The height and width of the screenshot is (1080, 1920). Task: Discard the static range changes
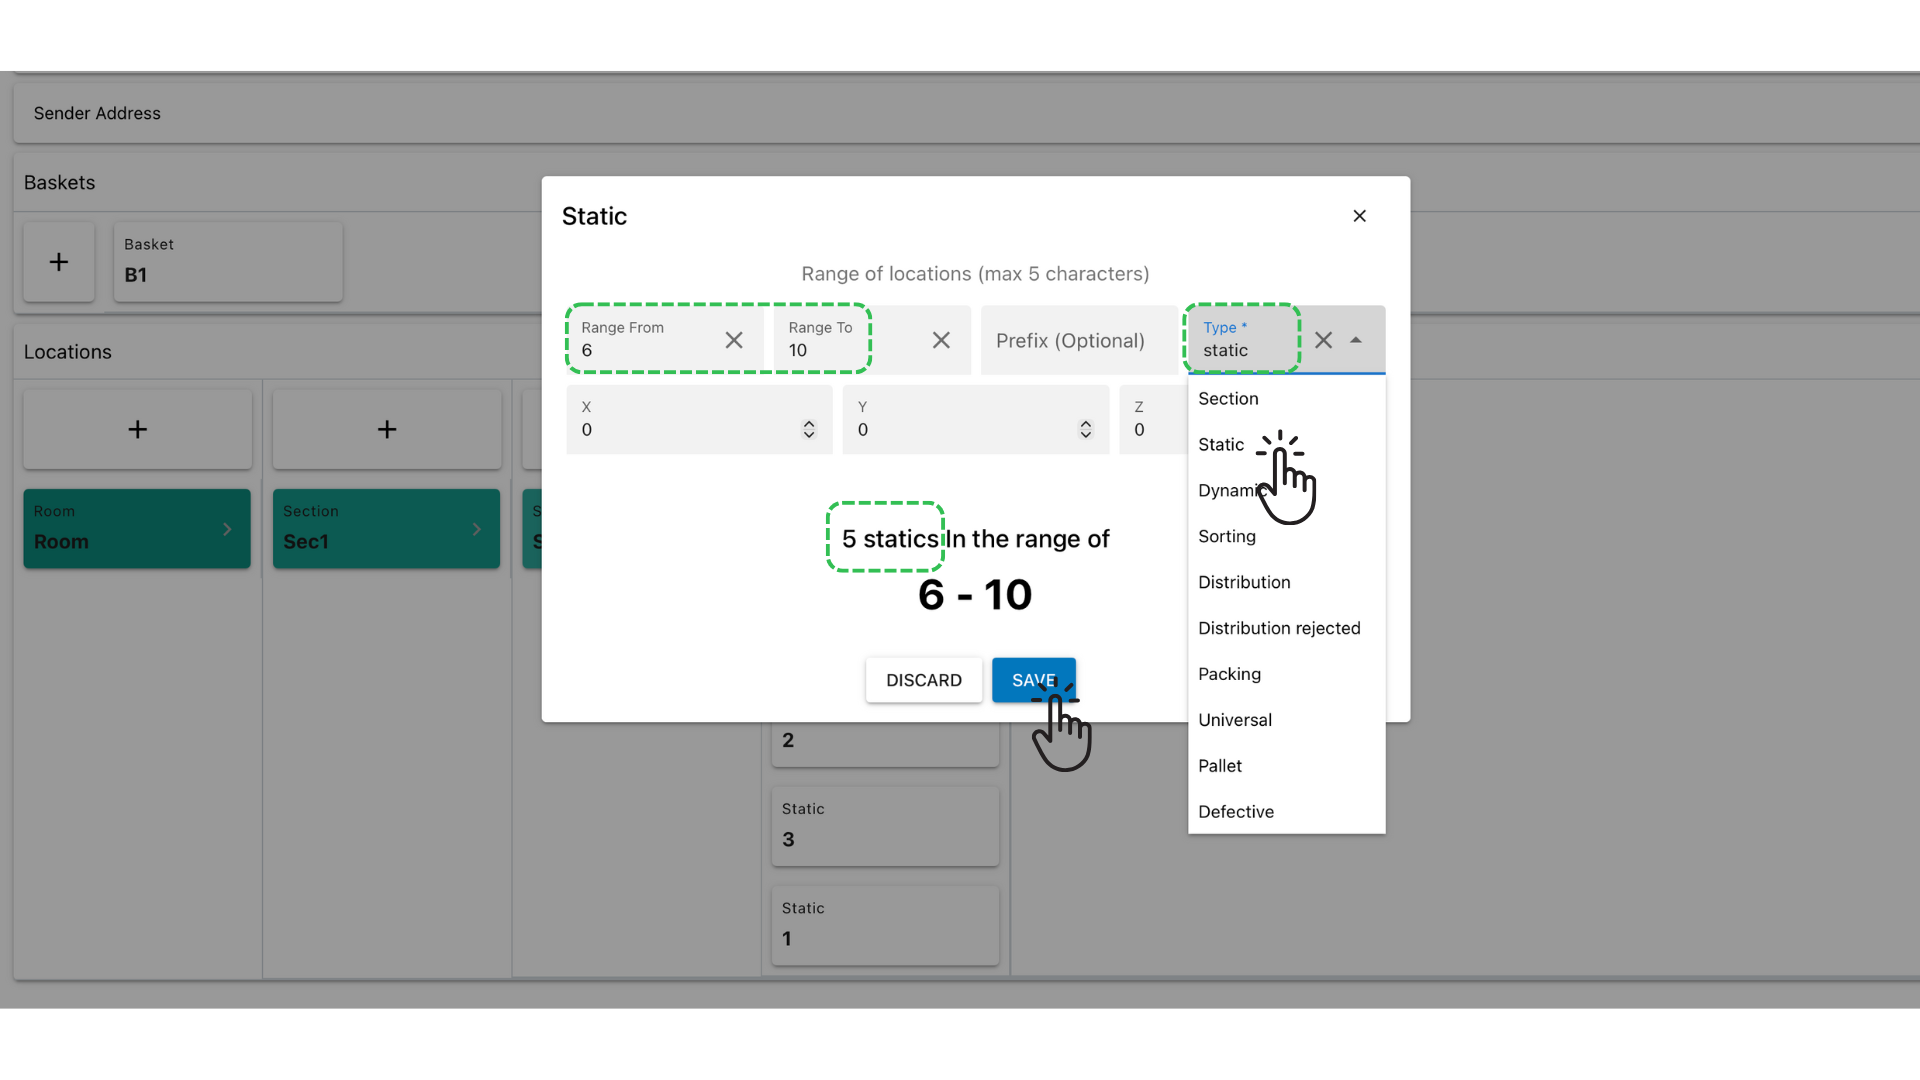[x=923, y=680]
